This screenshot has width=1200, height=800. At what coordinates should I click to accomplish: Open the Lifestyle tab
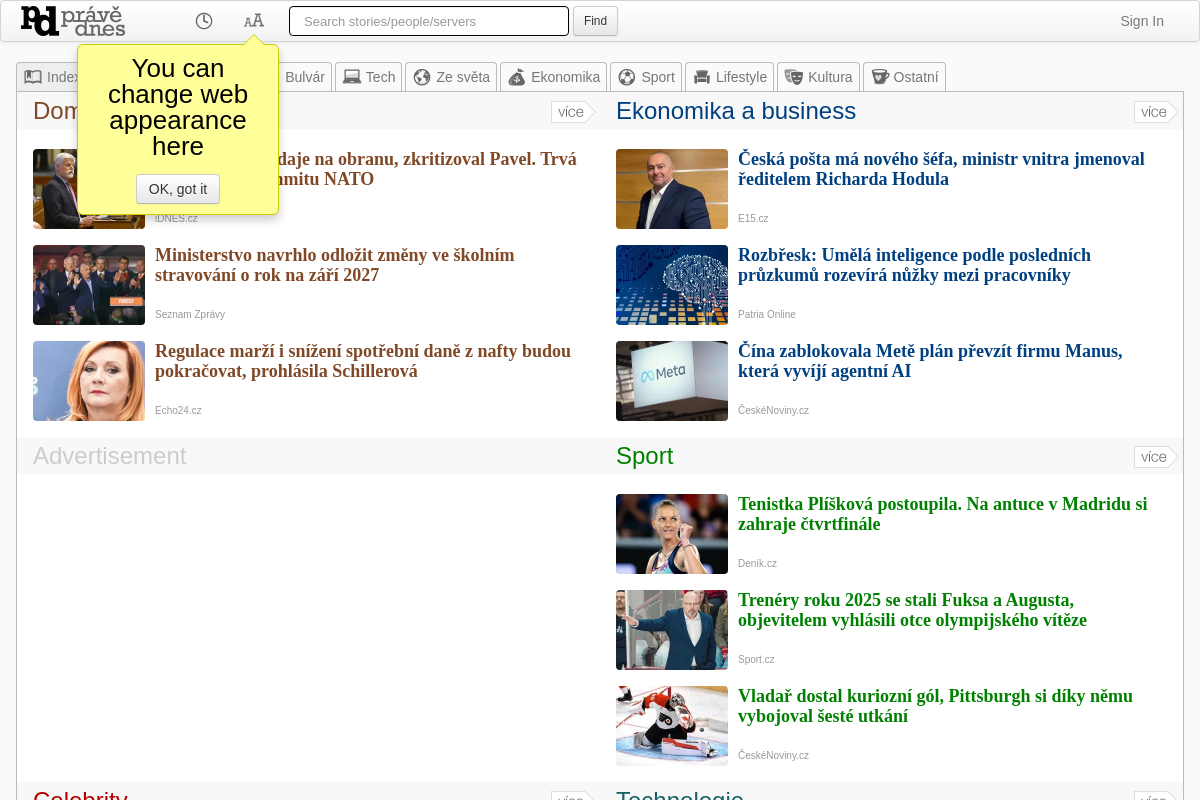pyautogui.click(x=730, y=77)
